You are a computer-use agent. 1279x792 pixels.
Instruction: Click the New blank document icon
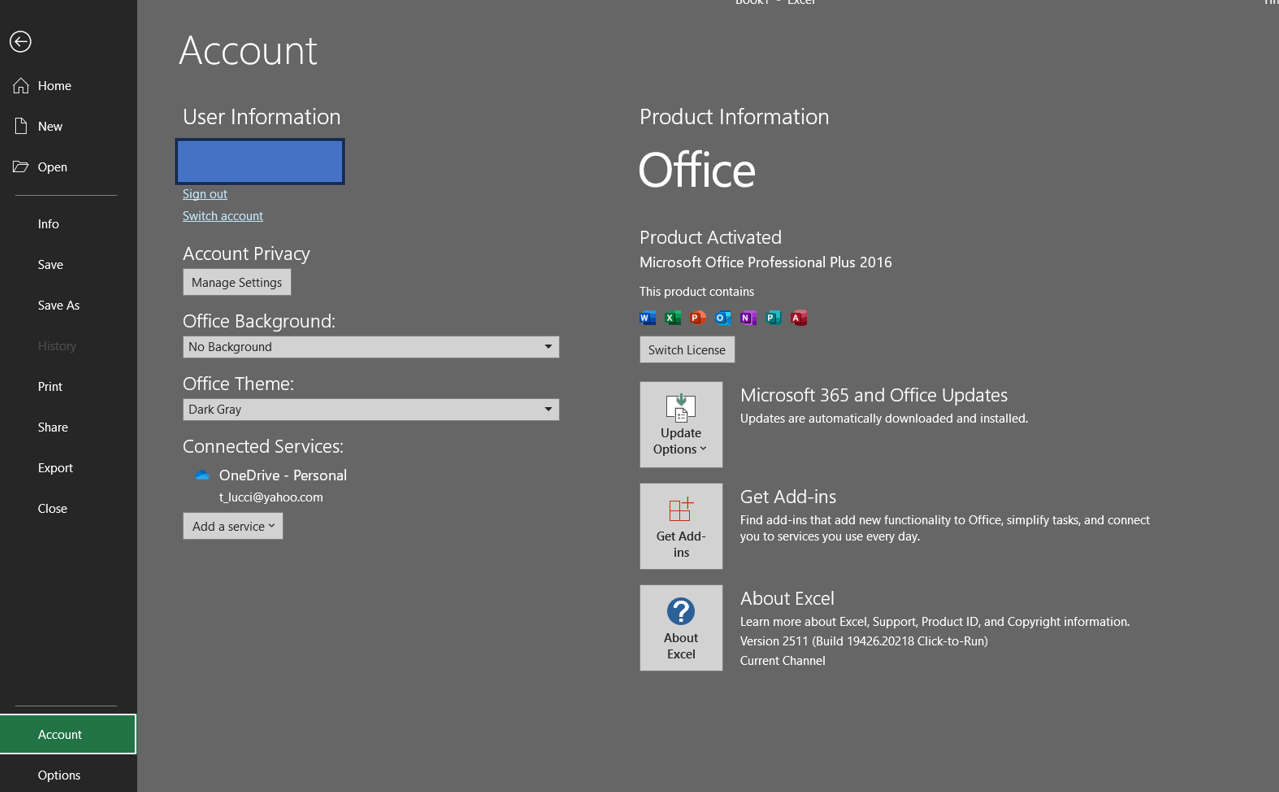click(21, 126)
